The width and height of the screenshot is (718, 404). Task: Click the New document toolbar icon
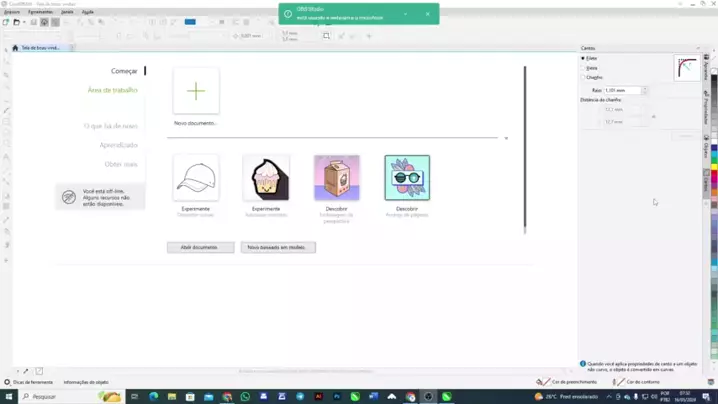coord(5,22)
